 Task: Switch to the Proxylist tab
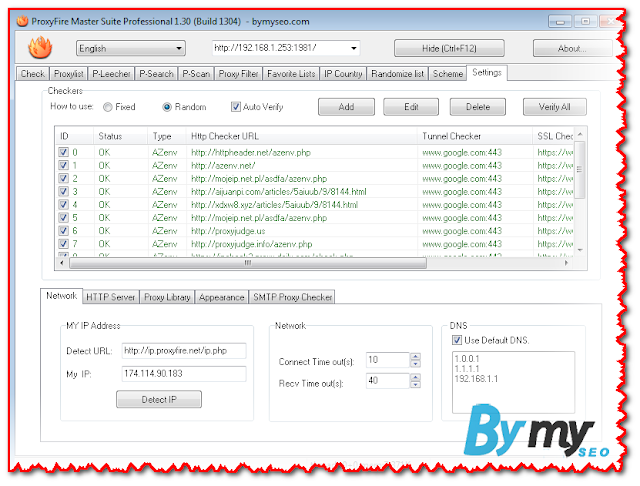point(69,74)
